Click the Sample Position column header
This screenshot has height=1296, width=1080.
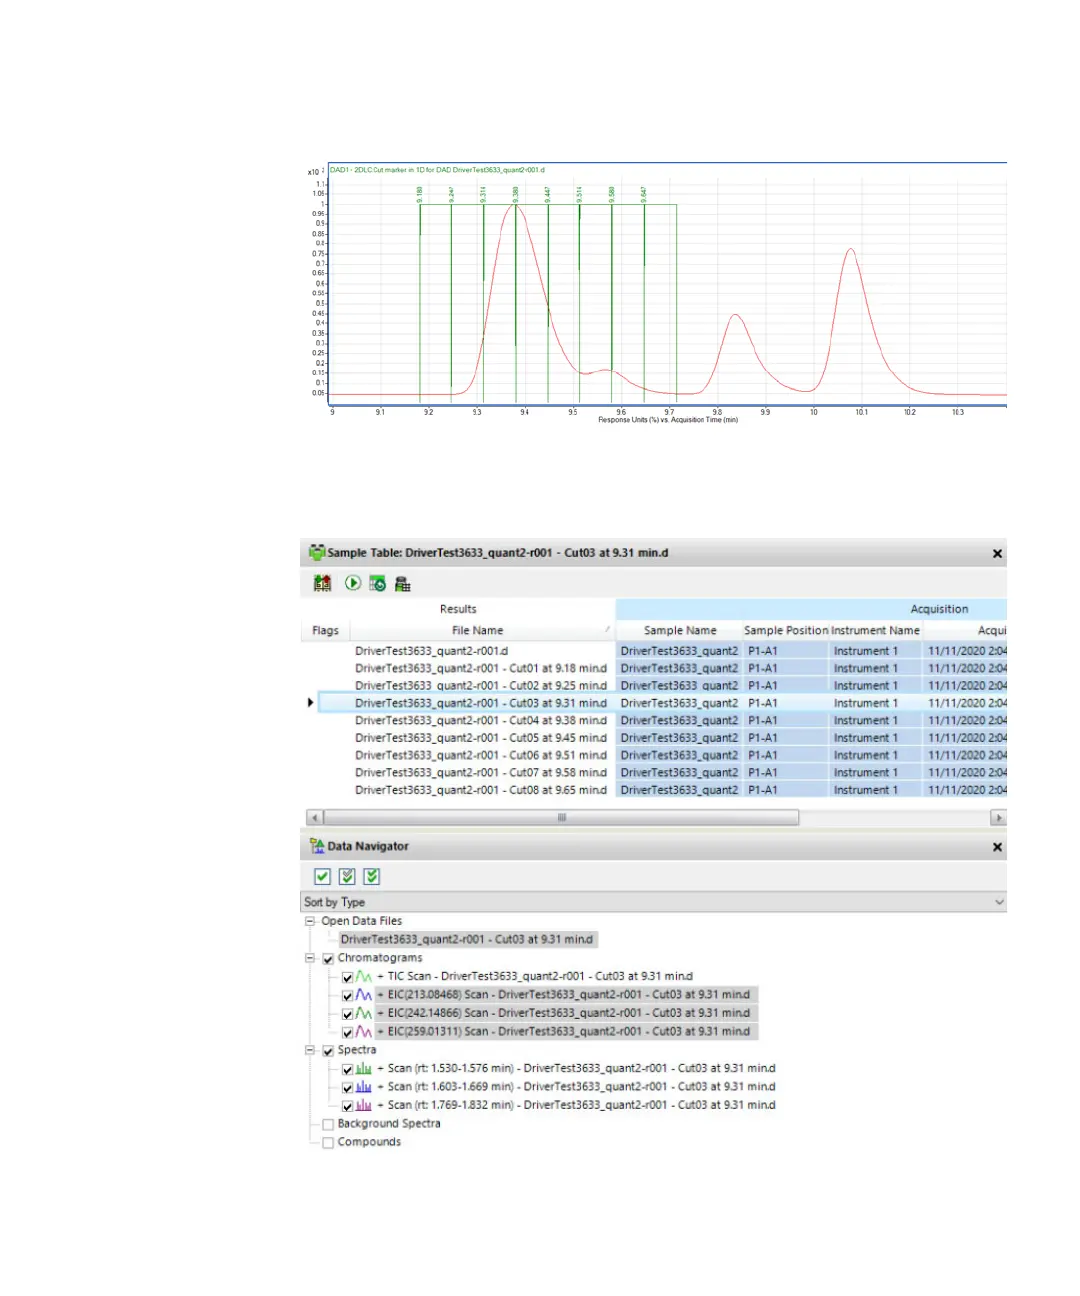[785, 630]
